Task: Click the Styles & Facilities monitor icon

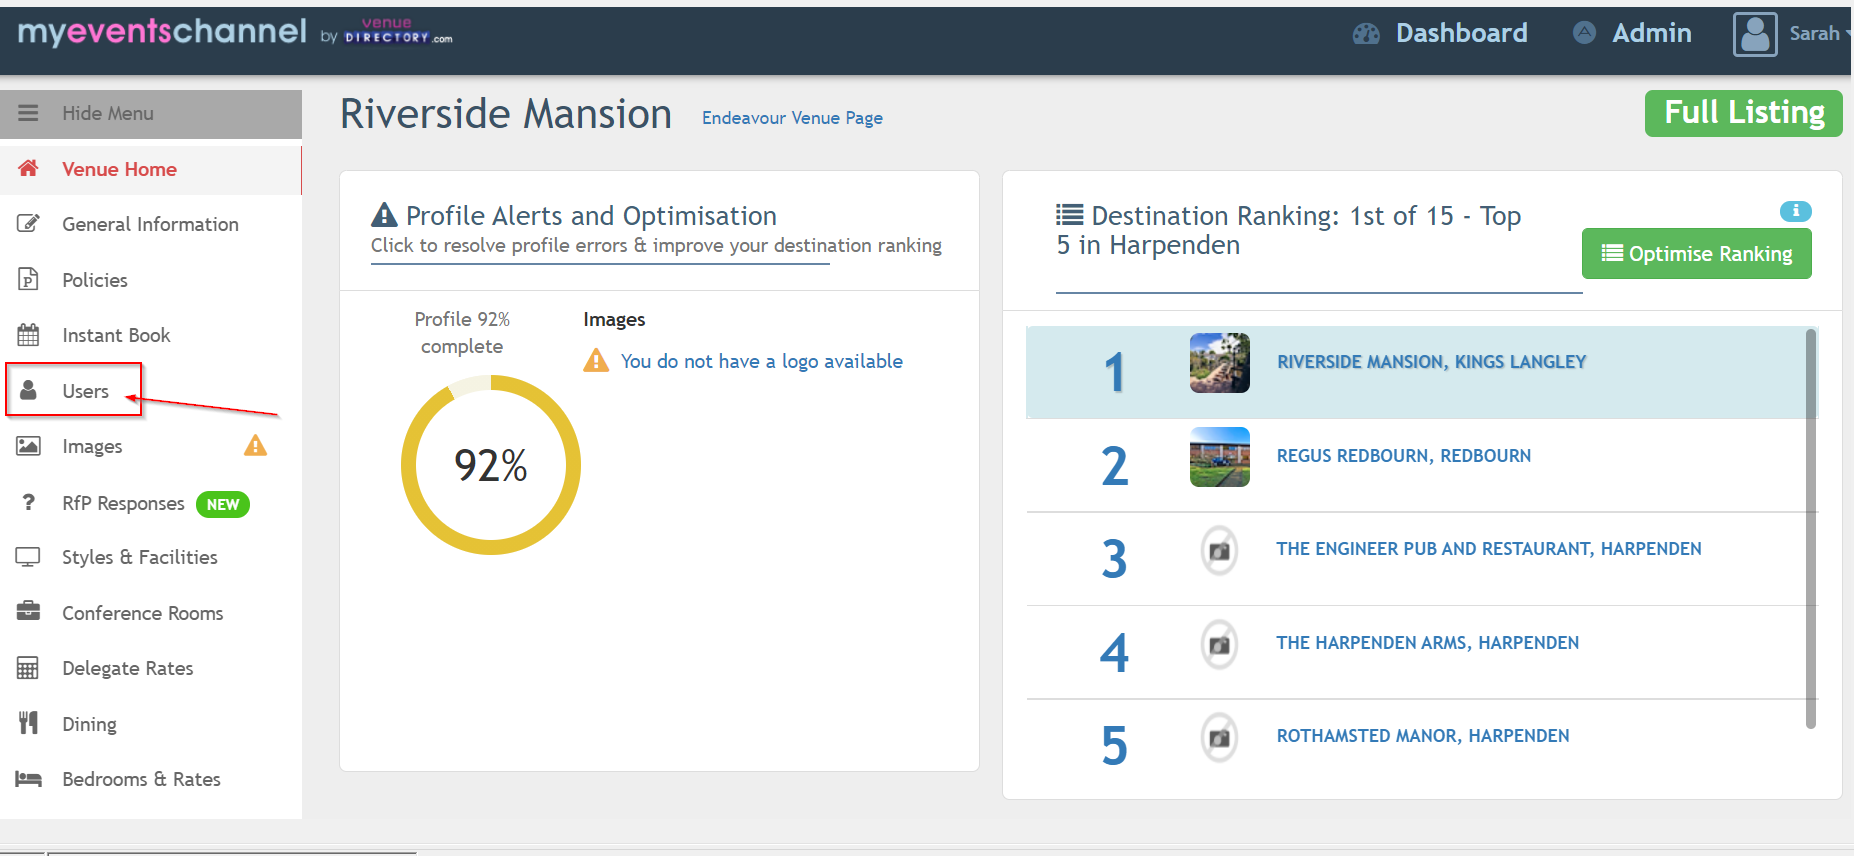Action: [x=28, y=557]
